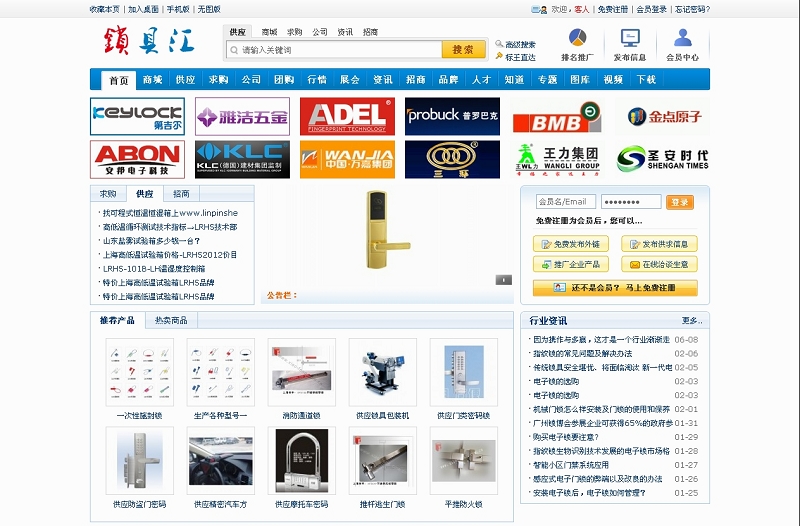The height and width of the screenshot is (526, 800).
Task: Switch to the 求购 listing tab
Action: [x=108, y=194]
